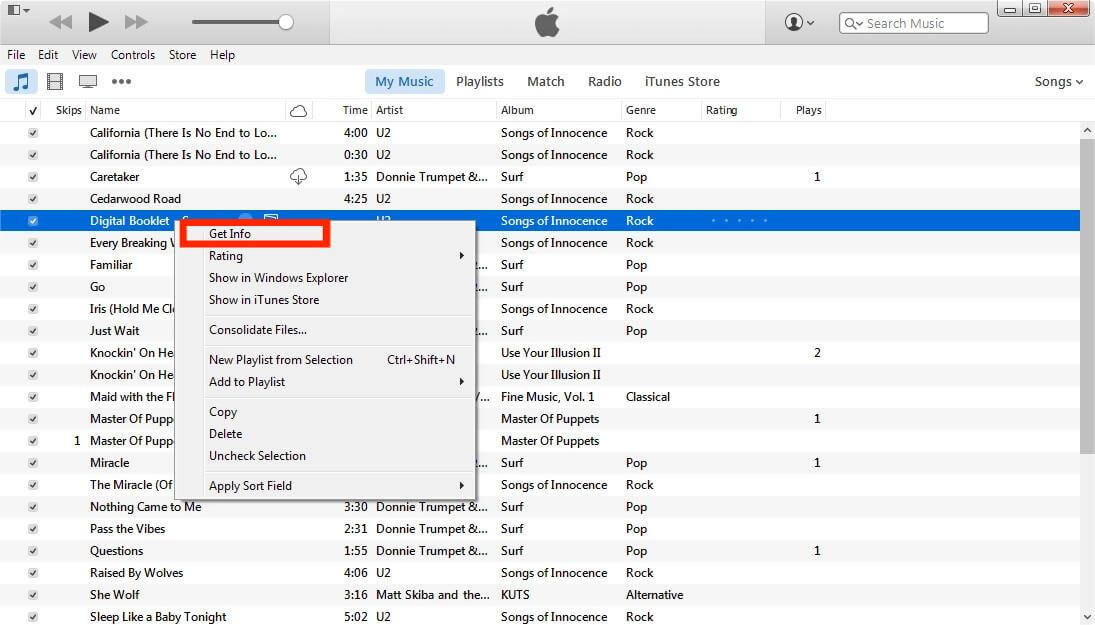Open the account user icon menu
The height and width of the screenshot is (625, 1095).
[x=799, y=22]
